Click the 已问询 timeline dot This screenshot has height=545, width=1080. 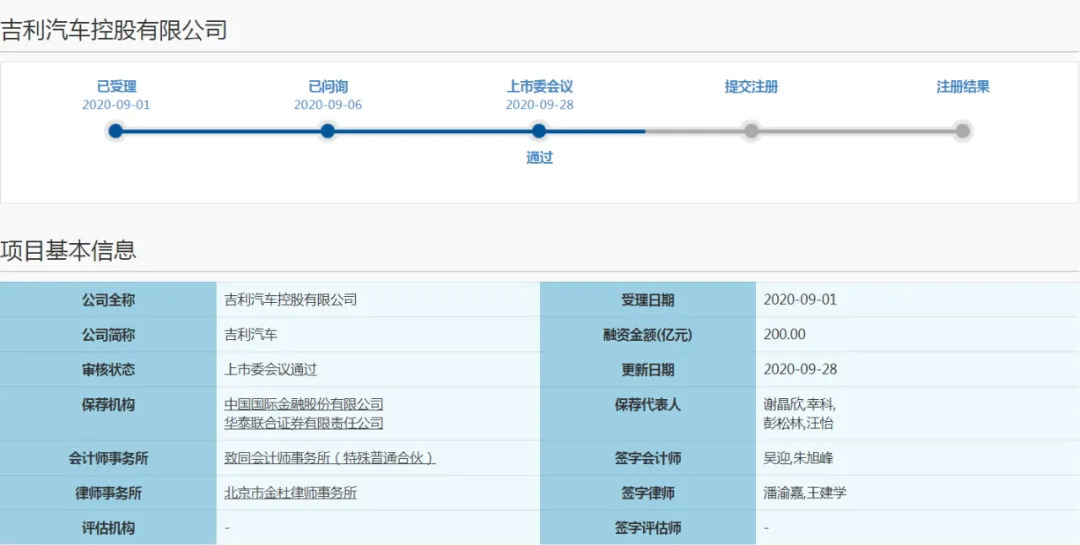tap(327, 131)
